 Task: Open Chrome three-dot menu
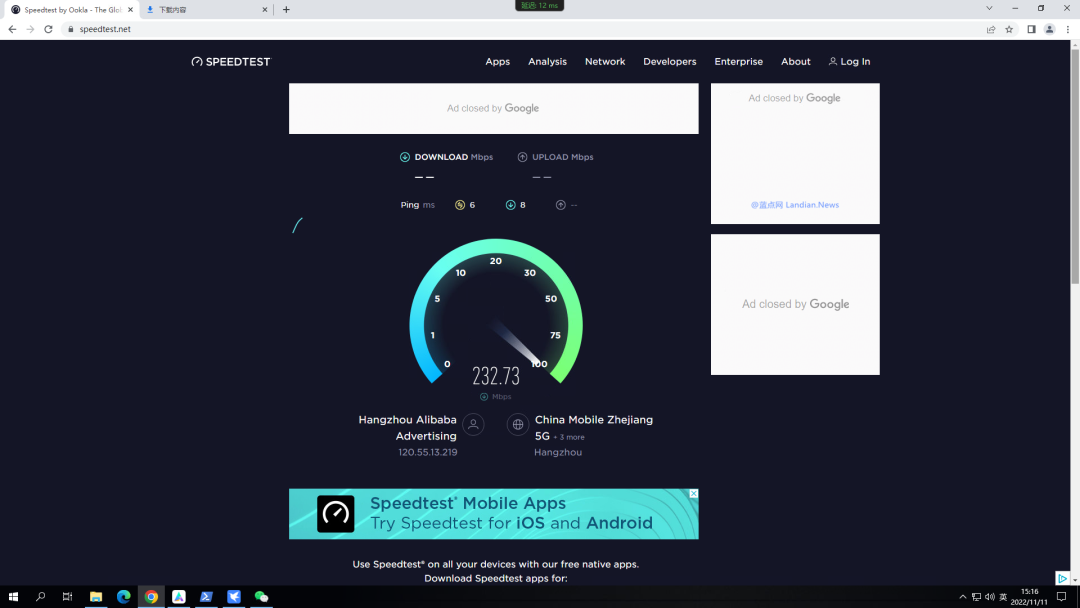[1068, 29]
